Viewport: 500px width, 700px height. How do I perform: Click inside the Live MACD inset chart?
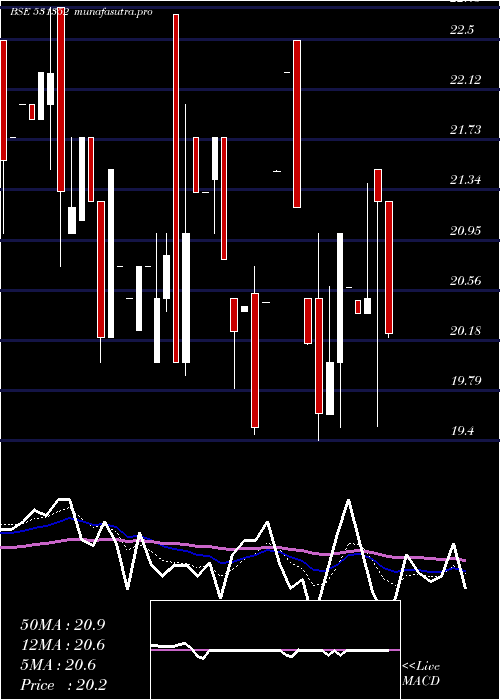[275, 650]
